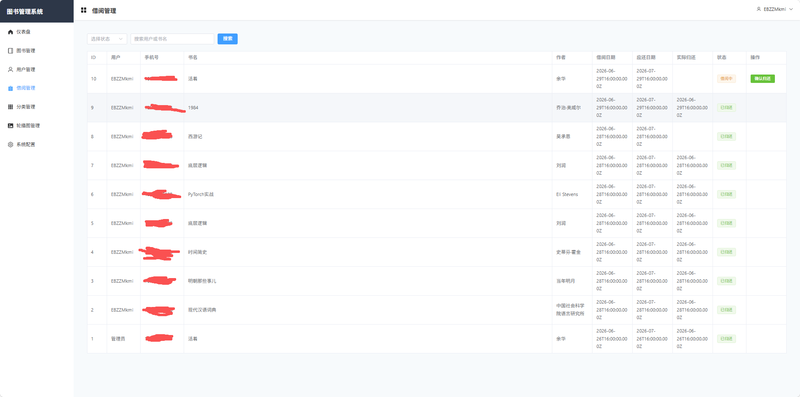Click the green 确认归还 button
This screenshot has width=800, height=397.
click(x=762, y=79)
